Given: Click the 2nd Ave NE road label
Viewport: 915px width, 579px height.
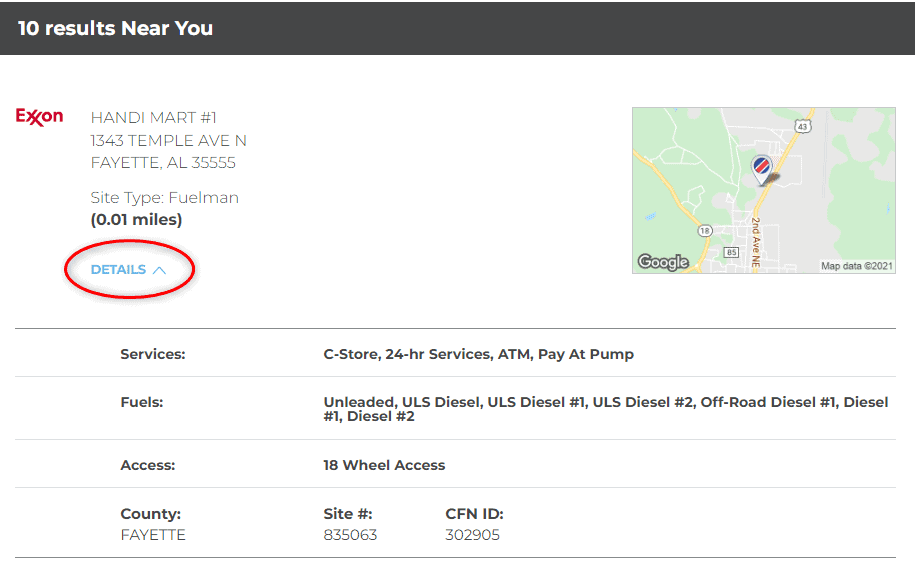Looking at the screenshot, I should tap(756, 243).
